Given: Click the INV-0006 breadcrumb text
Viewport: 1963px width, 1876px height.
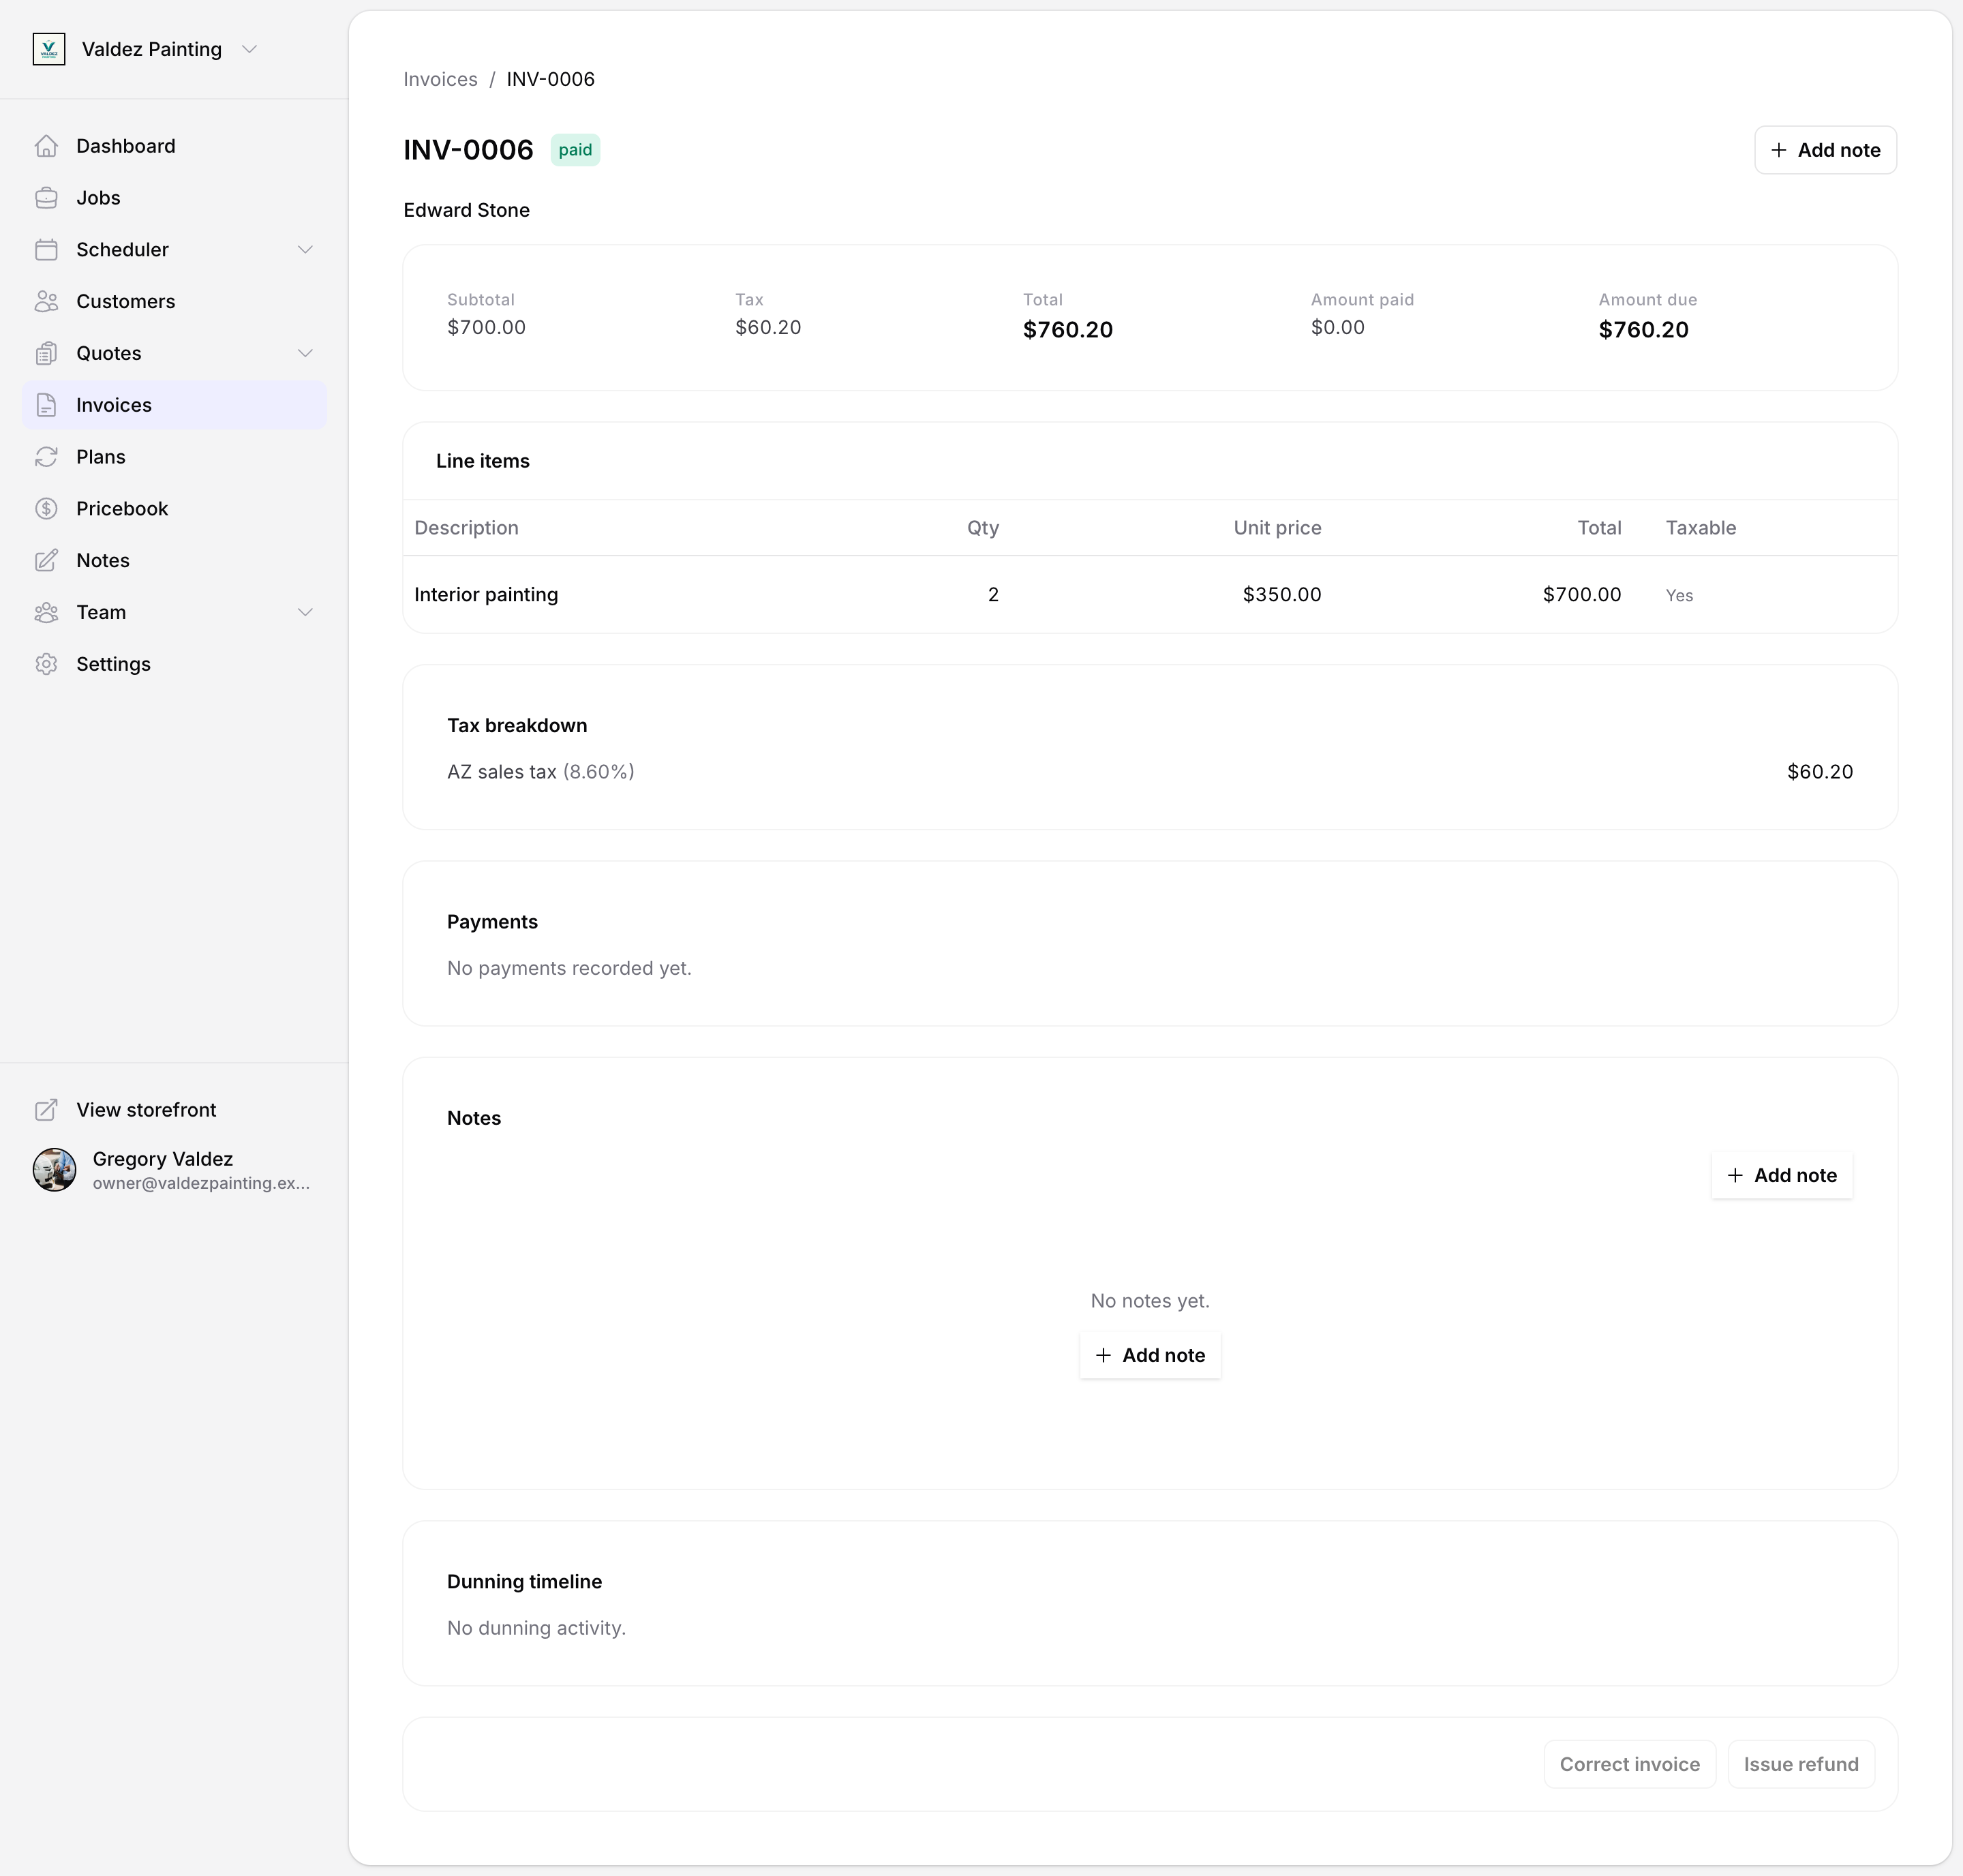Looking at the screenshot, I should 551,79.
